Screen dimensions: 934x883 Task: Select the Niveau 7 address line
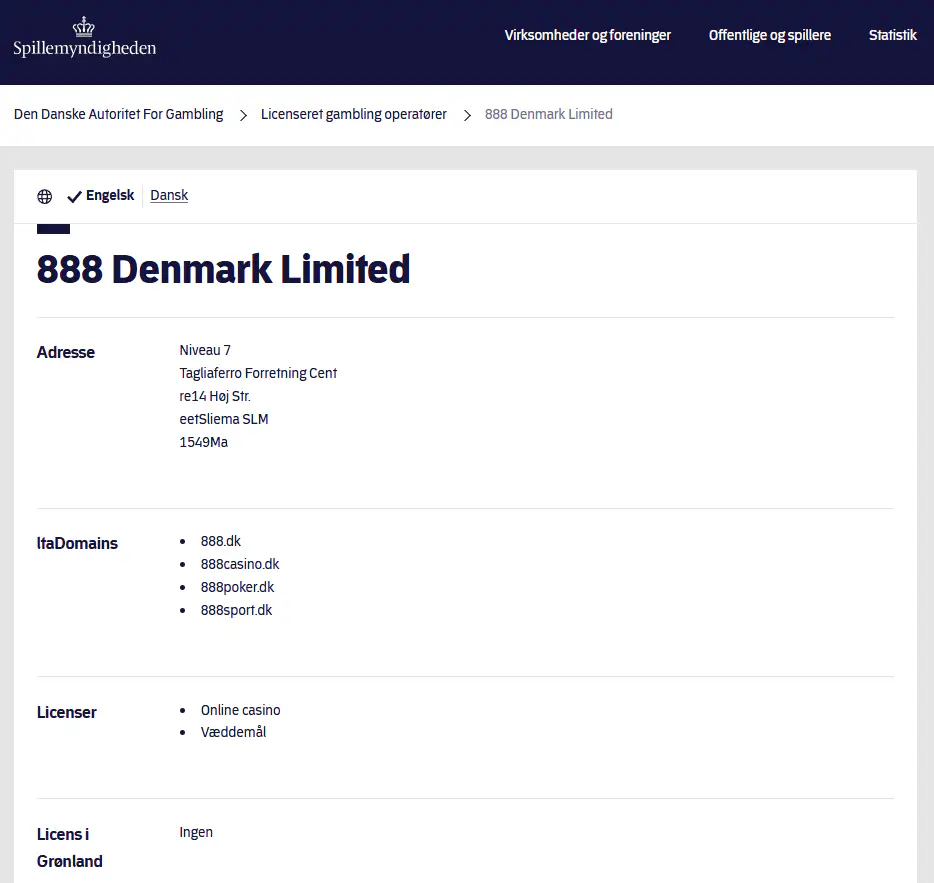pos(205,350)
